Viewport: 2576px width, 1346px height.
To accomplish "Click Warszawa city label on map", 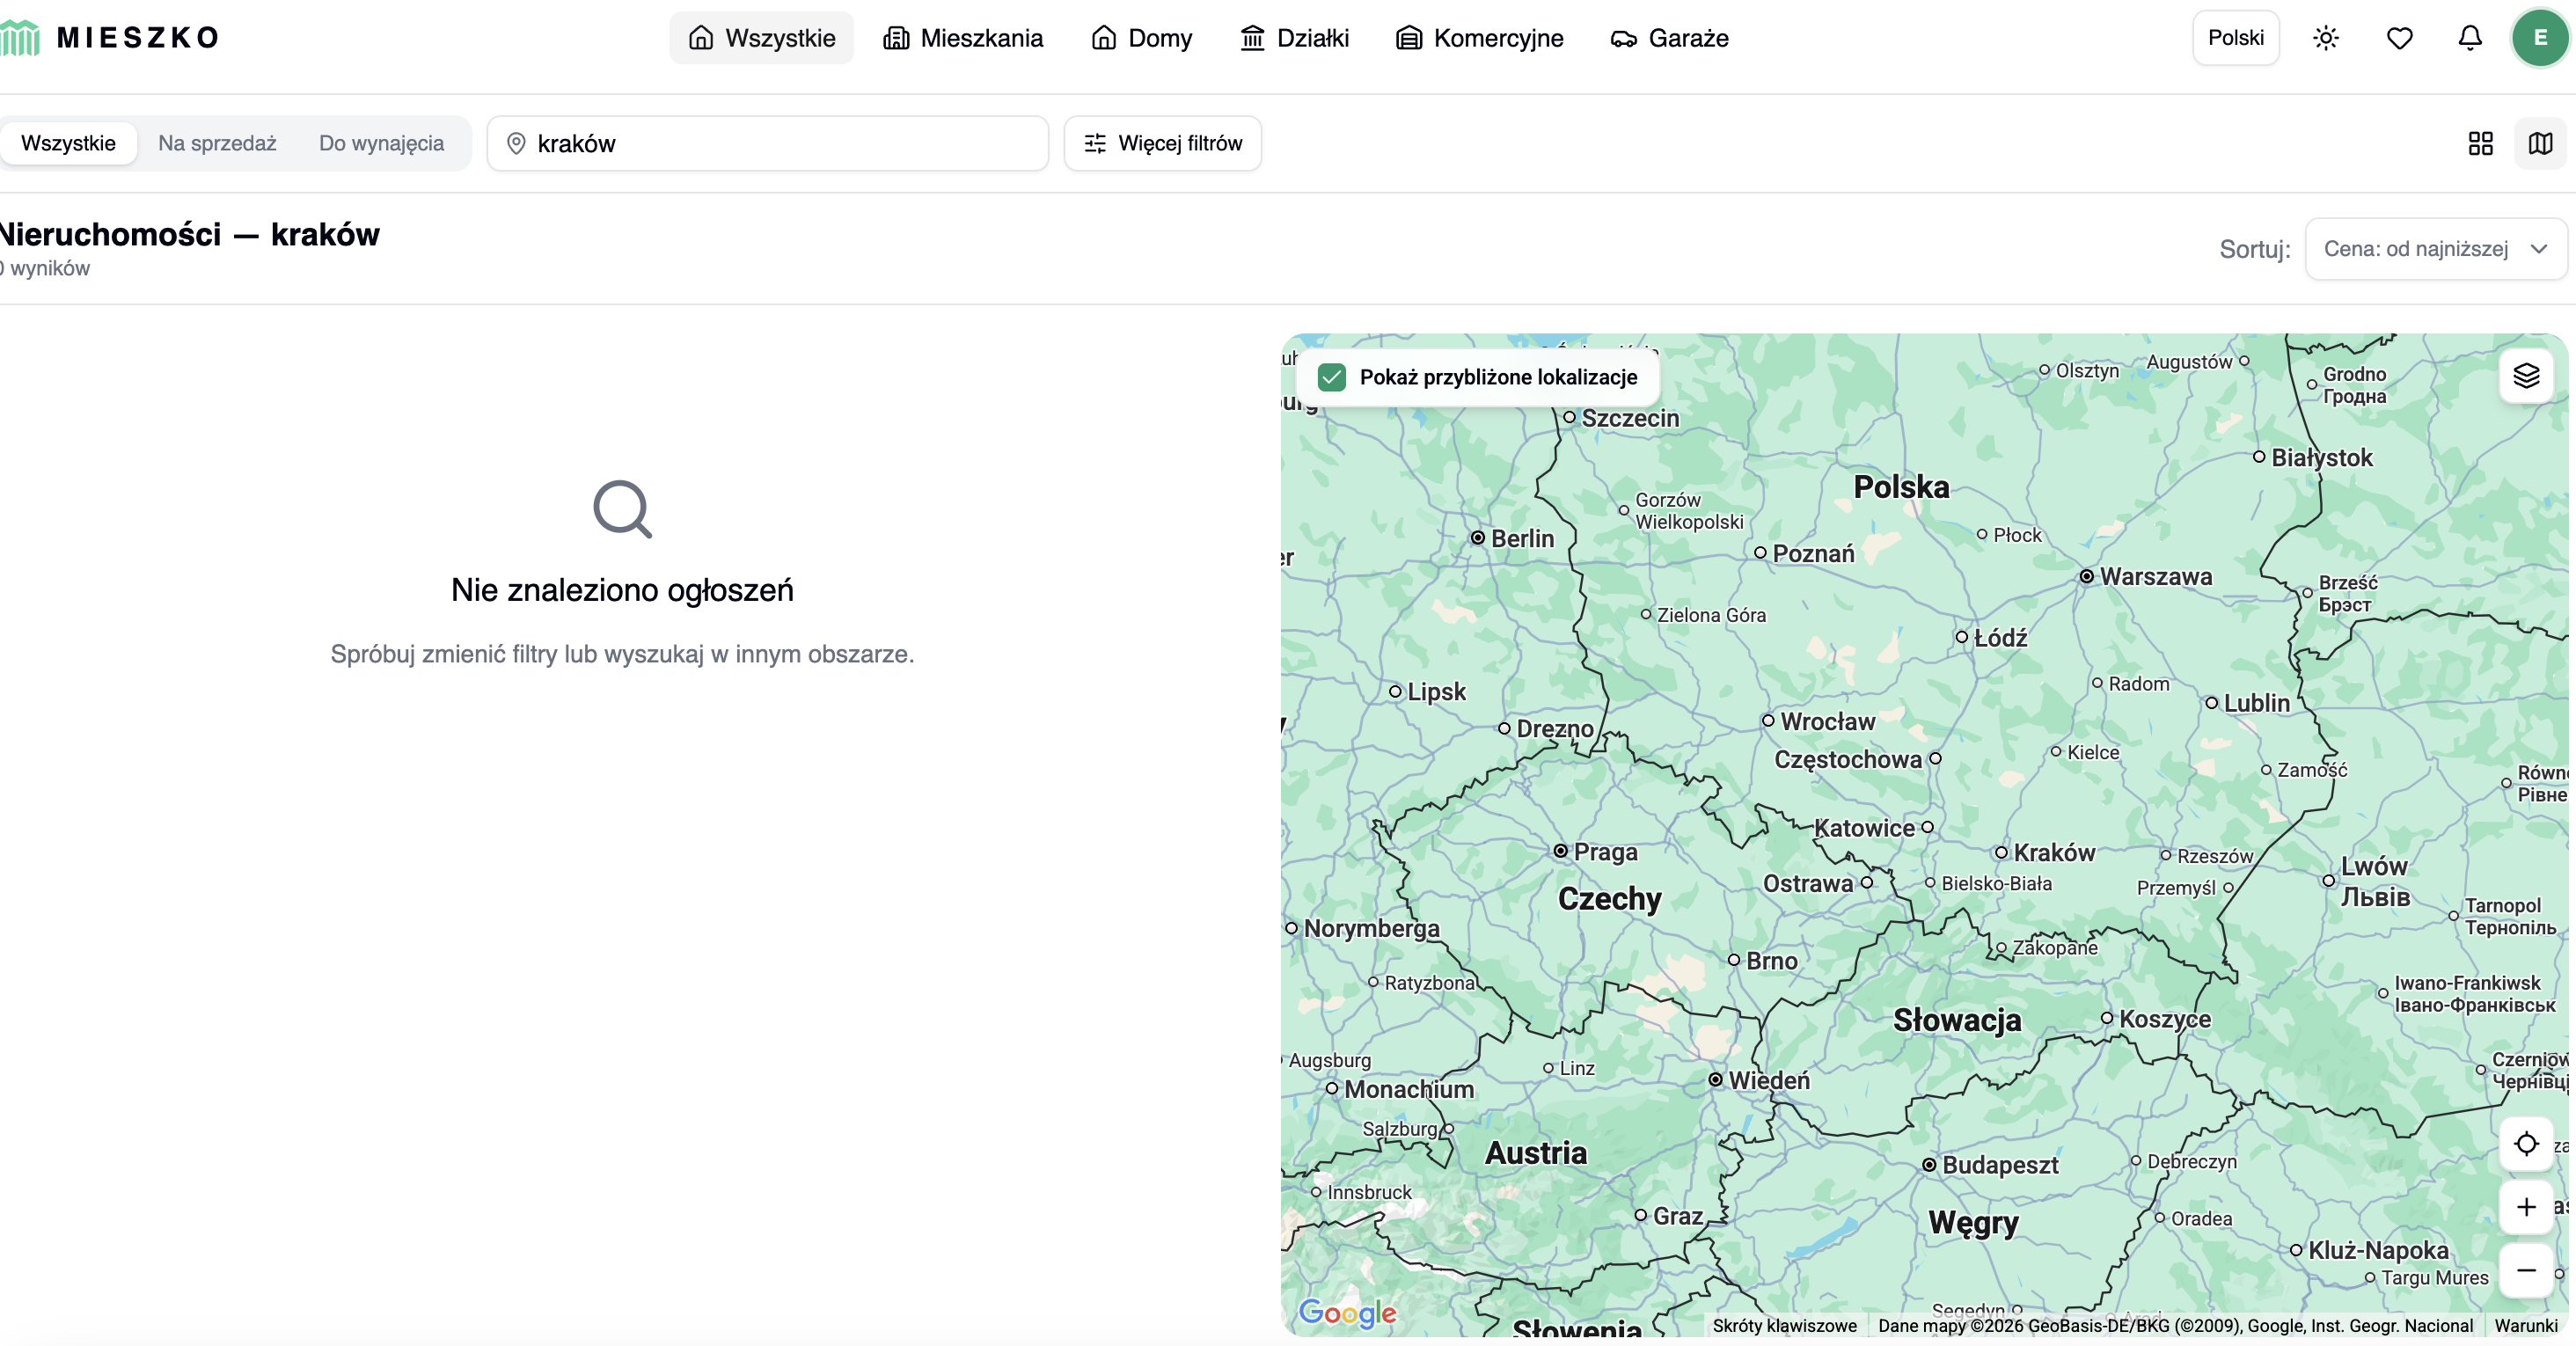I will pos(2156,577).
